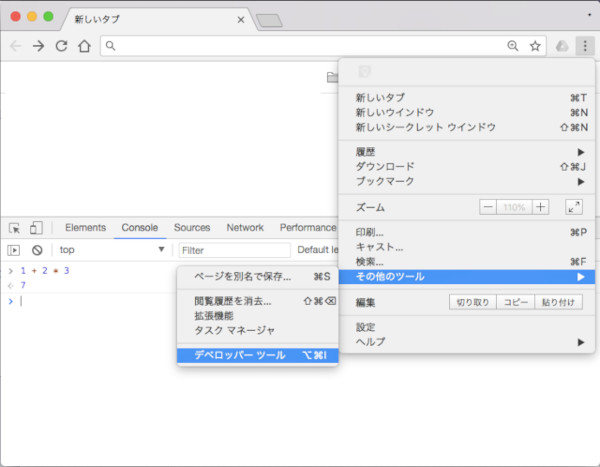Click the Google Drive extension icon
Screen dimensions: 600x467
[x=561, y=46]
